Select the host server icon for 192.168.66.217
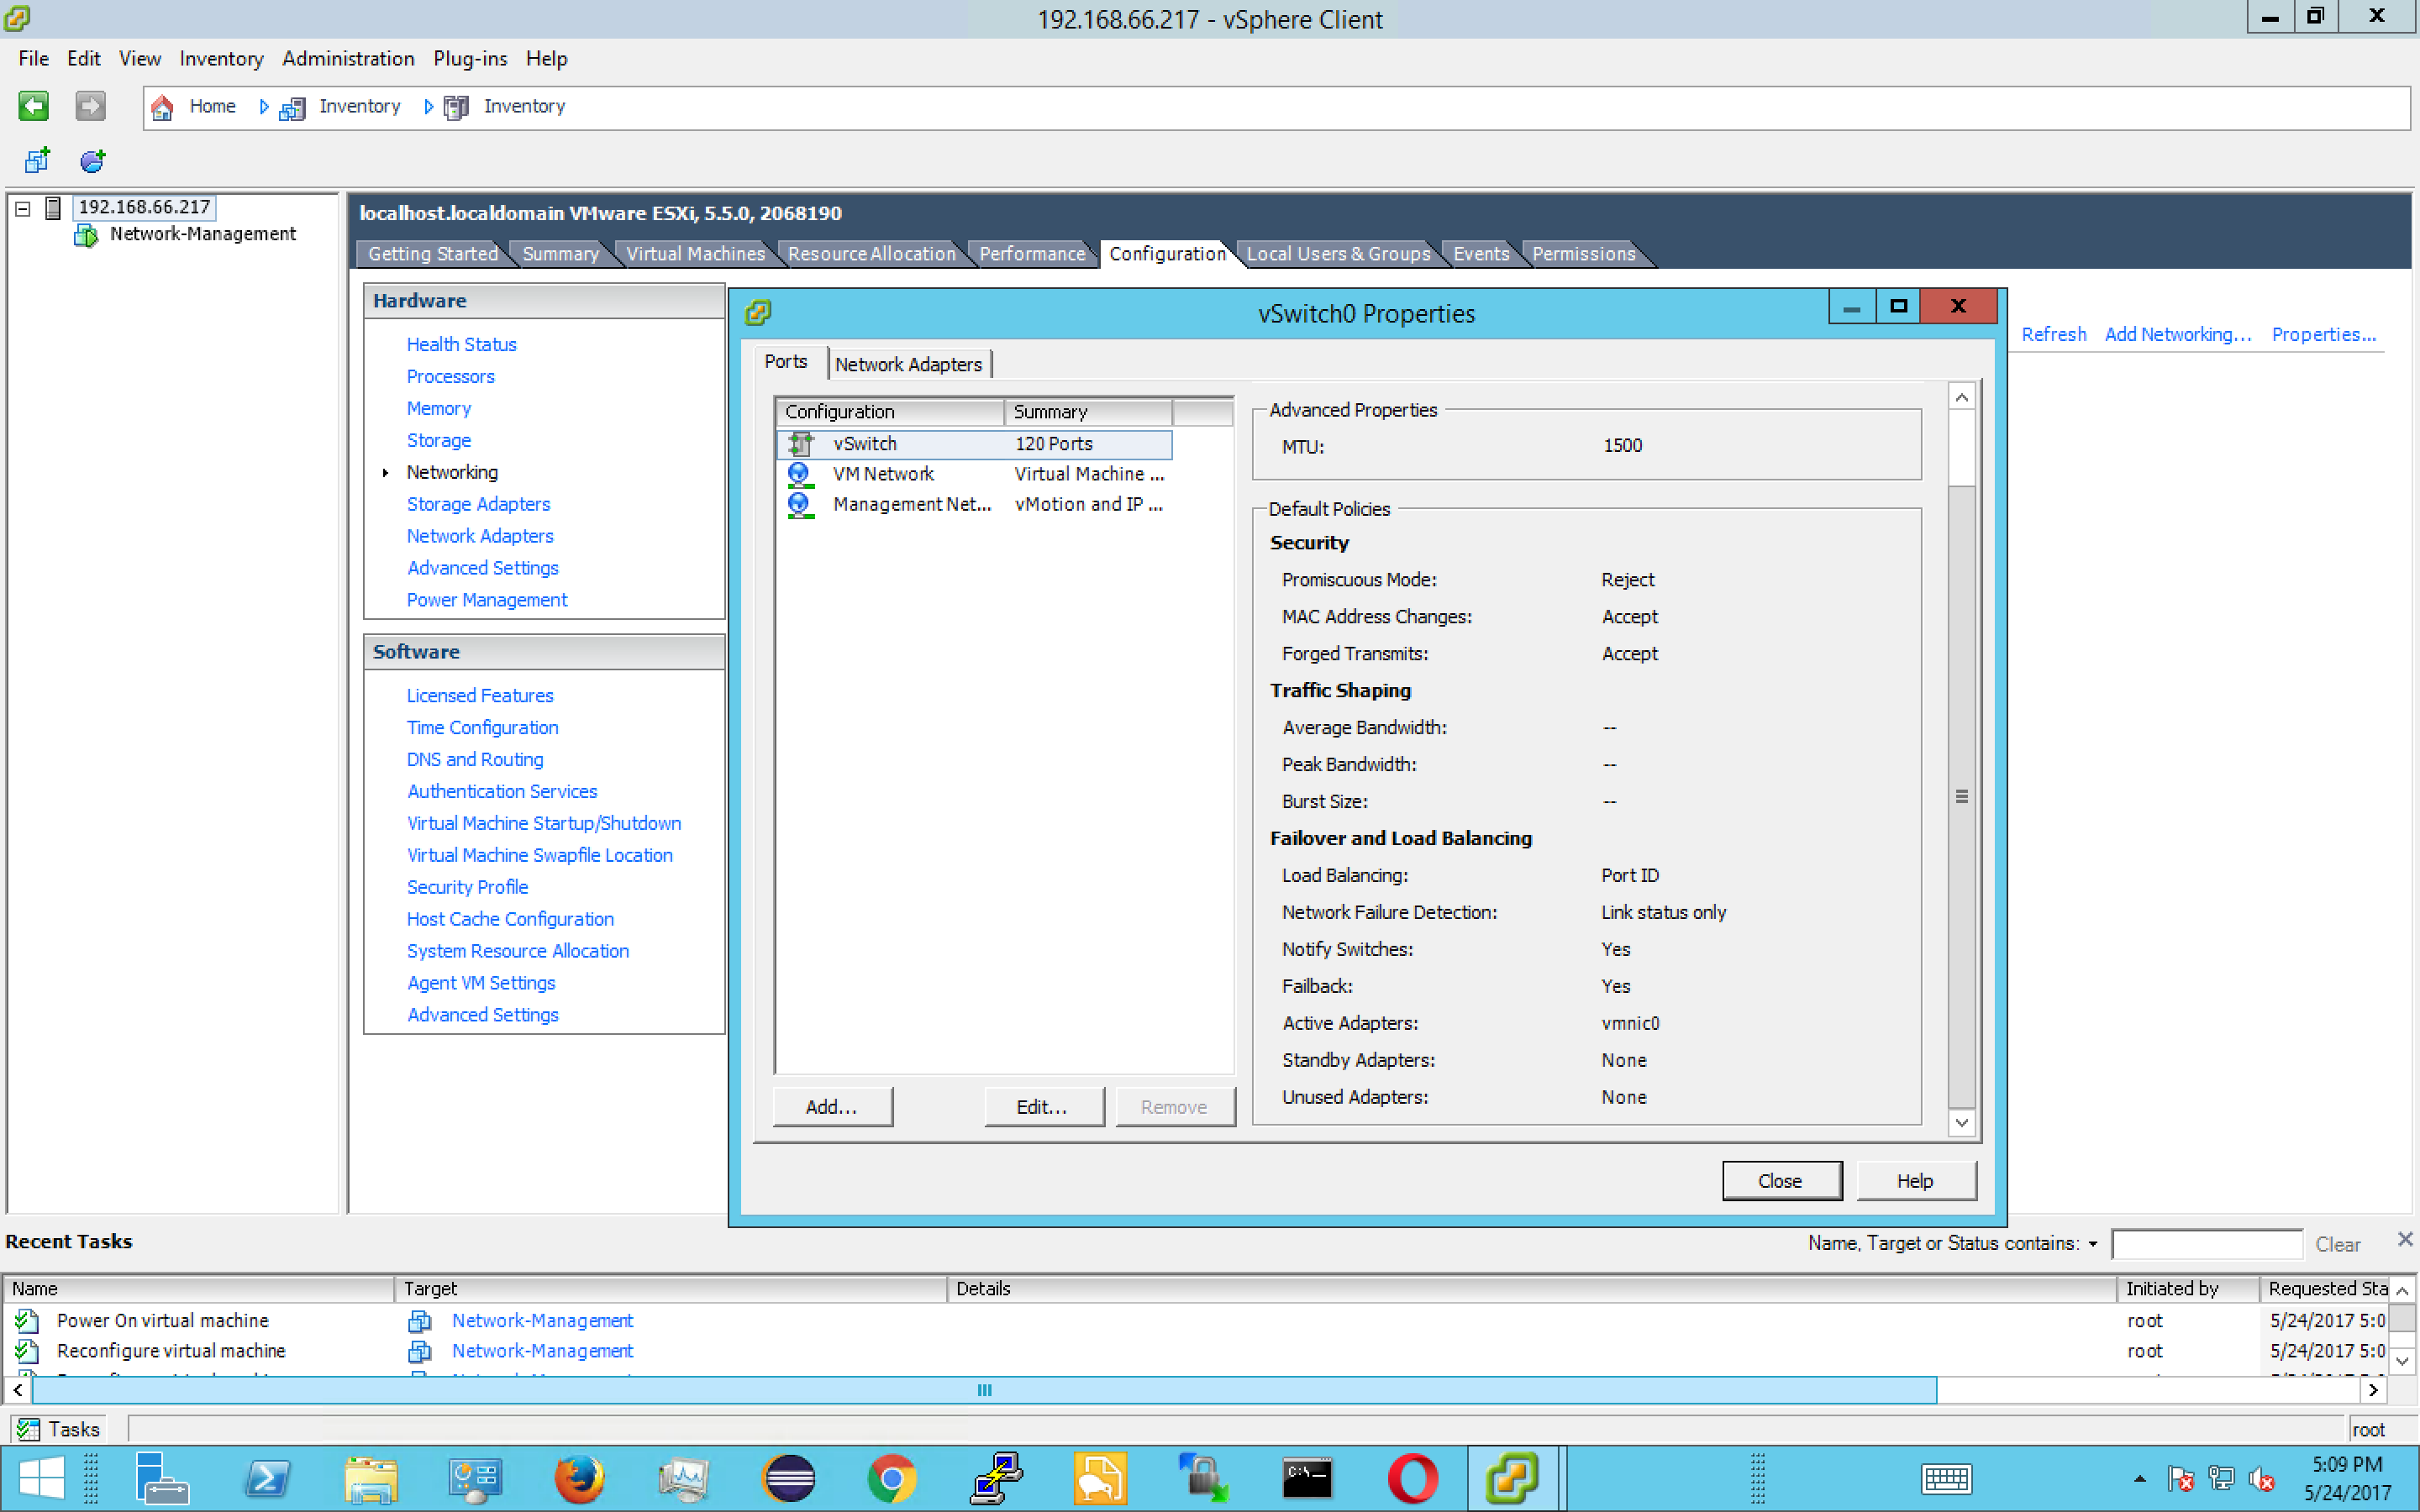 (54, 207)
